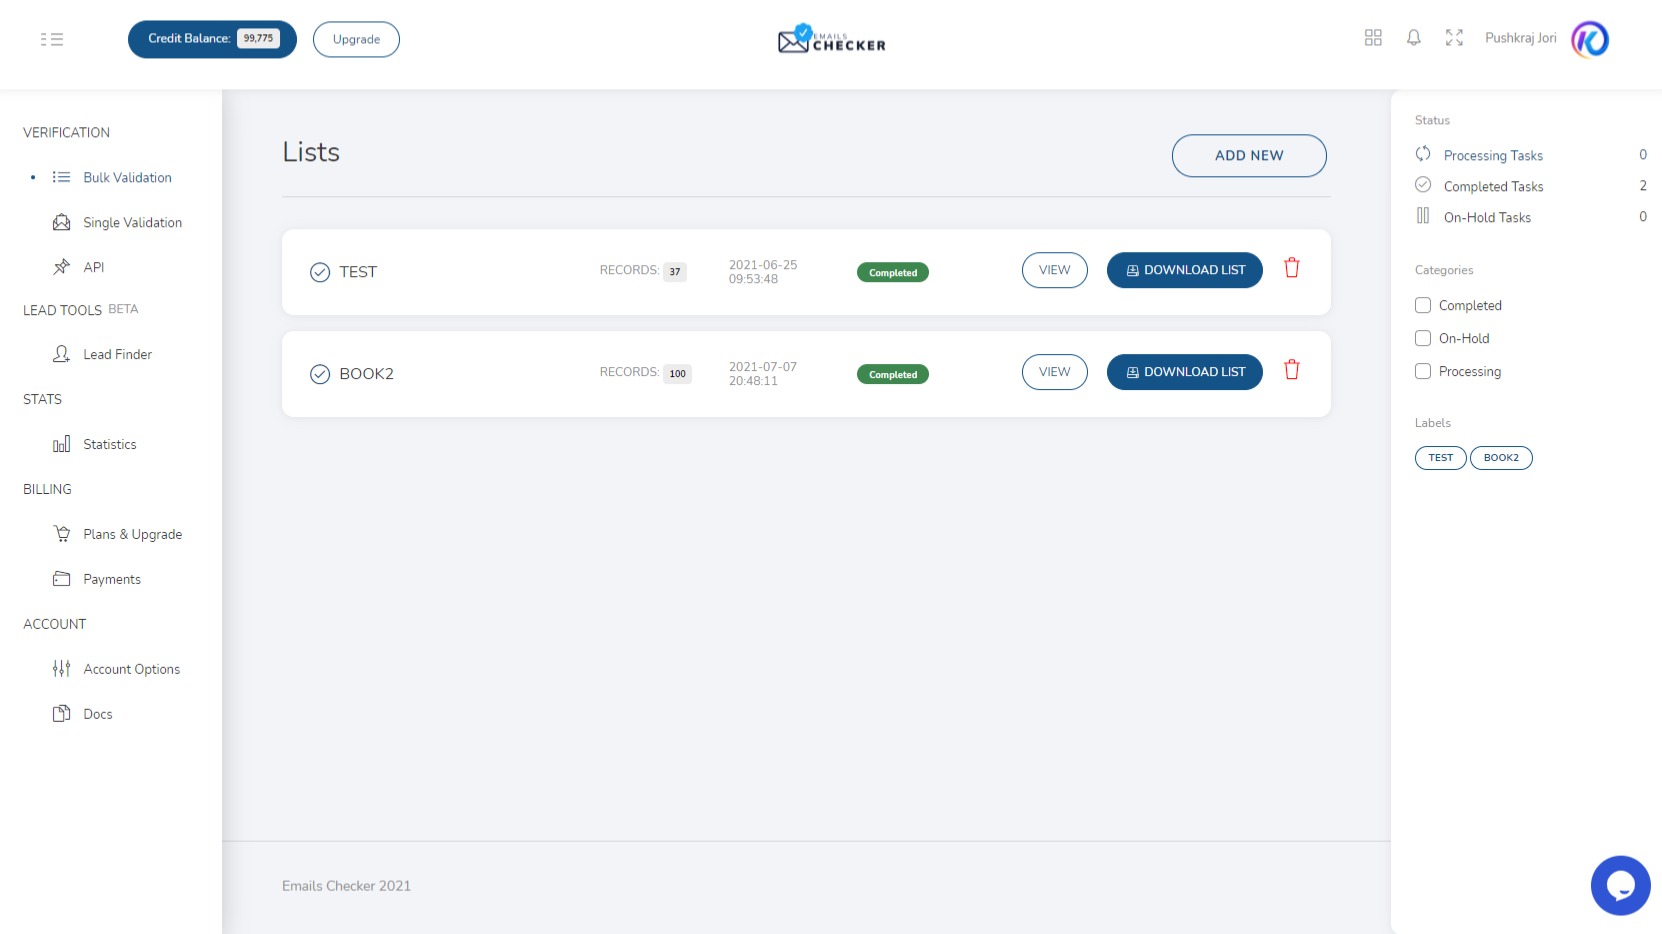Tick the Processing category checkbox
Viewport: 1662px width, 934px height.
[x=1423, y=371]
